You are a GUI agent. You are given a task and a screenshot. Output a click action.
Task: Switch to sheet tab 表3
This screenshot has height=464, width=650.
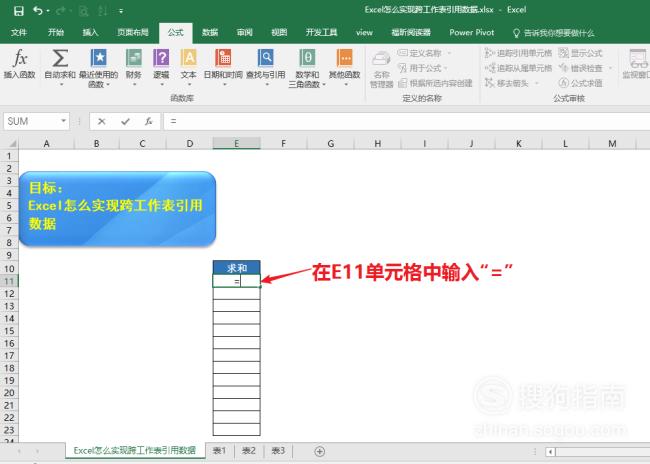tap(278, 451)
